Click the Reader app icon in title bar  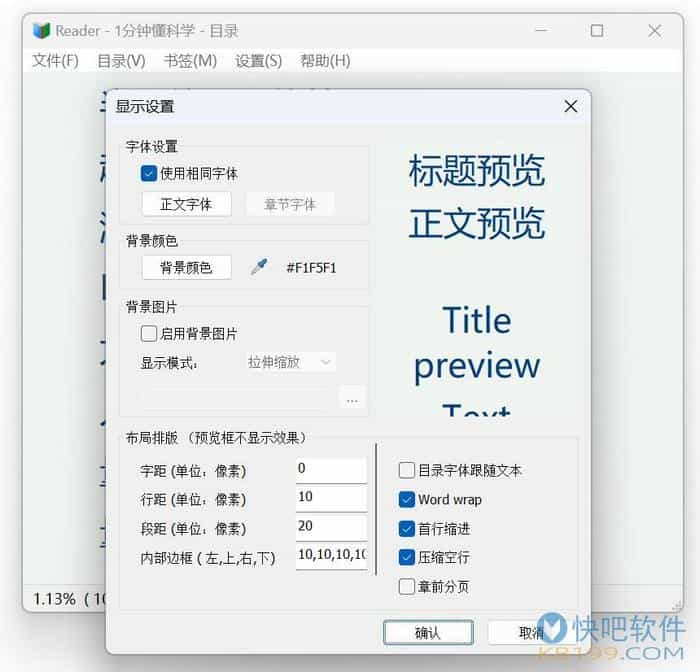point(42,31)
